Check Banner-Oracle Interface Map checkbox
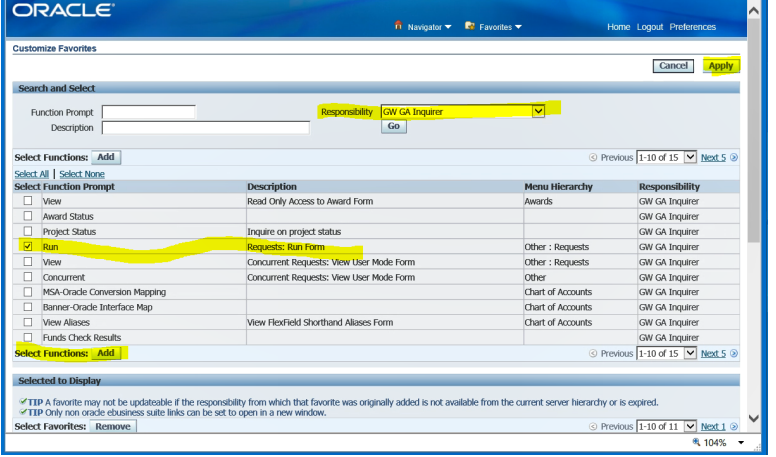Screen dimensions: 776x457 coord(28,307)
